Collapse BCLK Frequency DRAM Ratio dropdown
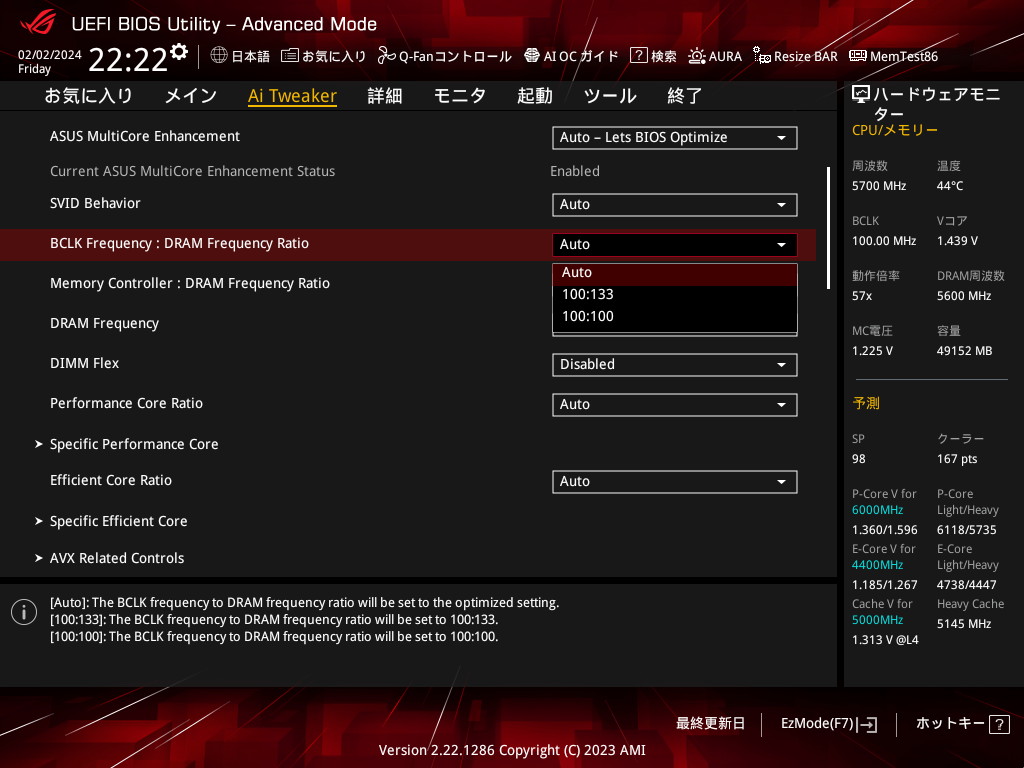The width and height of the screenshot is (1024, 768). click(x=675, y=244)
